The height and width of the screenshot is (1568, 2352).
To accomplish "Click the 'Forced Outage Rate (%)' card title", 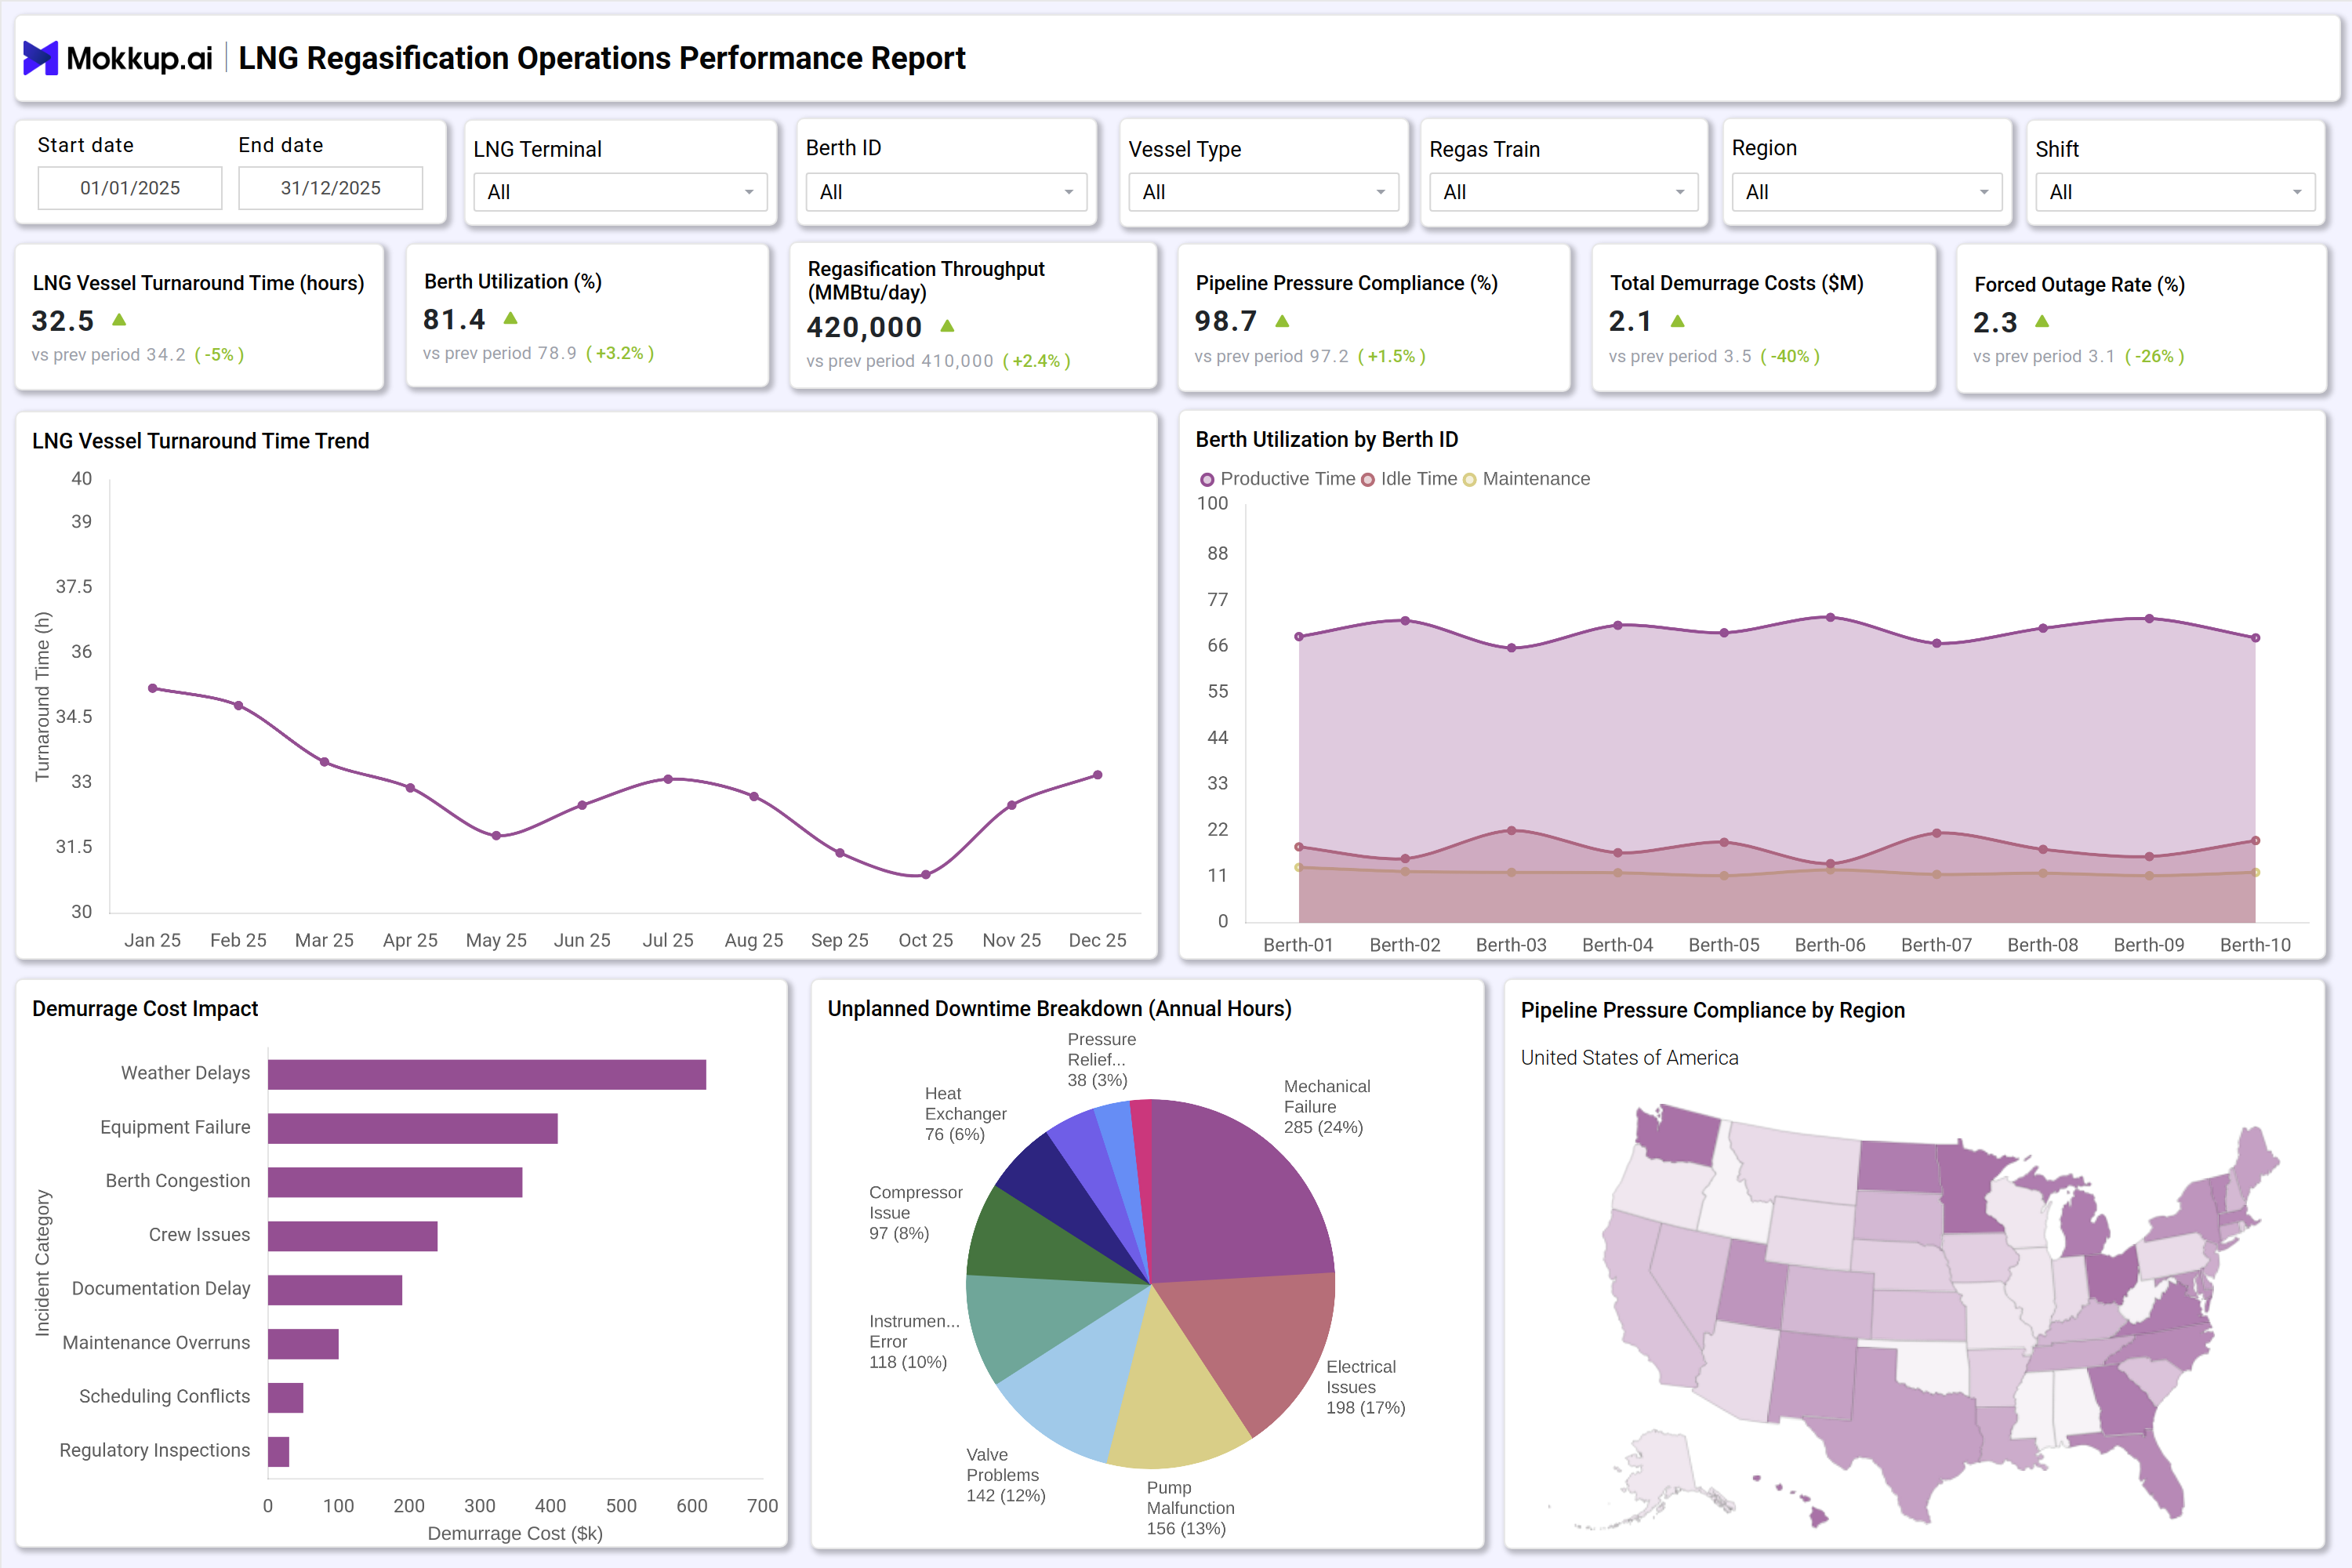I will [x=2079, y=284].
